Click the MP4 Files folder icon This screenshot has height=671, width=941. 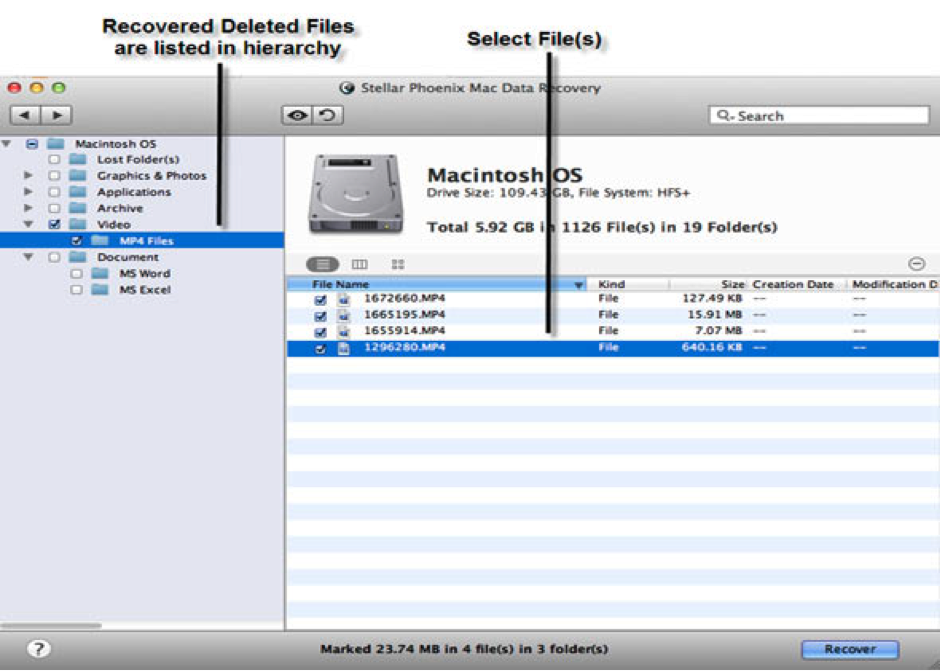coord(100,241)
